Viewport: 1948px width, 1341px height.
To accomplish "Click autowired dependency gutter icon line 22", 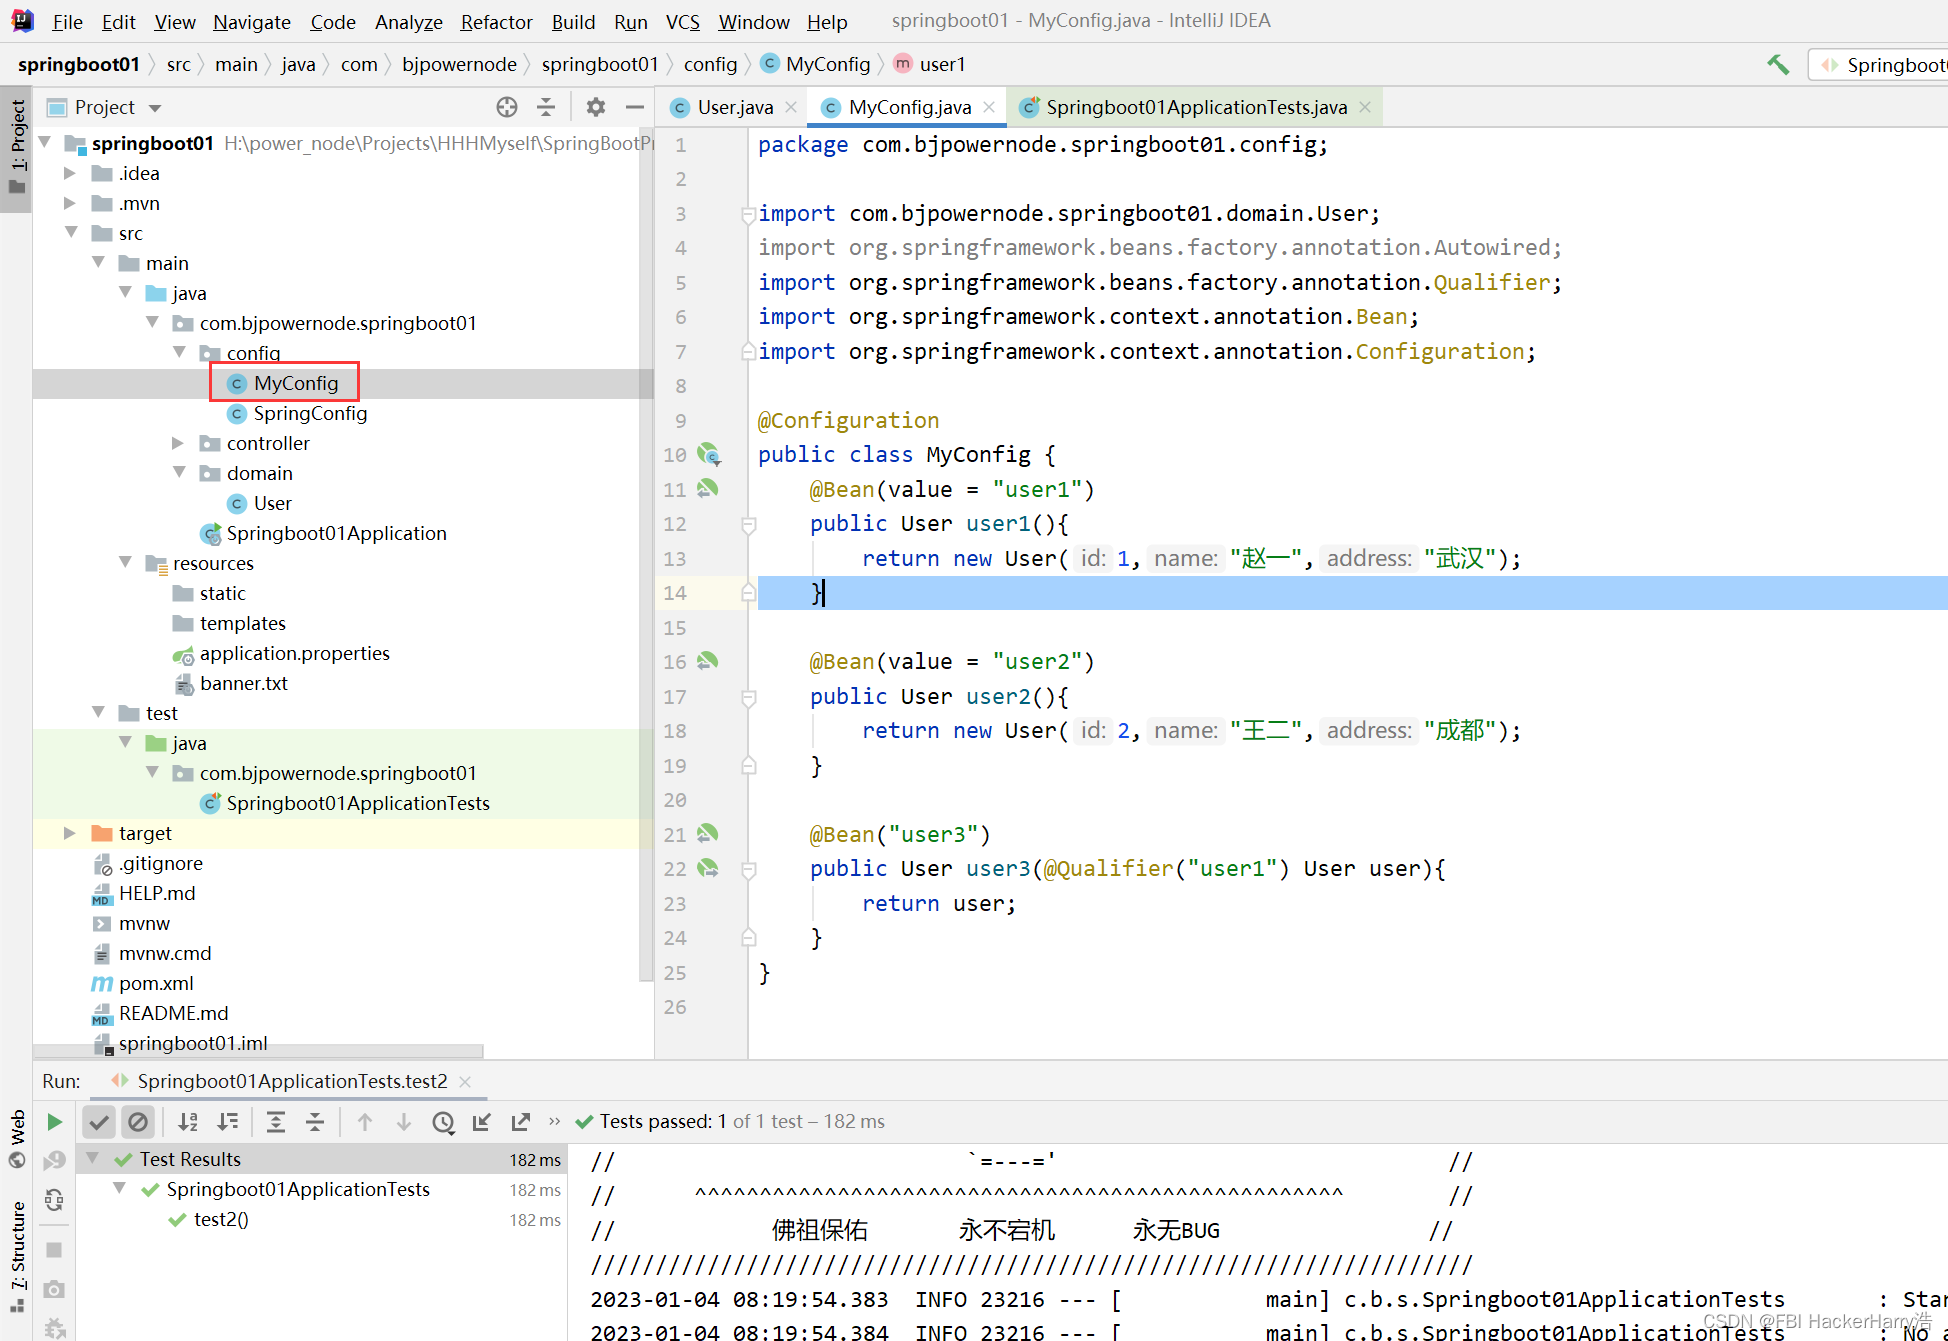I will point(708,868).
